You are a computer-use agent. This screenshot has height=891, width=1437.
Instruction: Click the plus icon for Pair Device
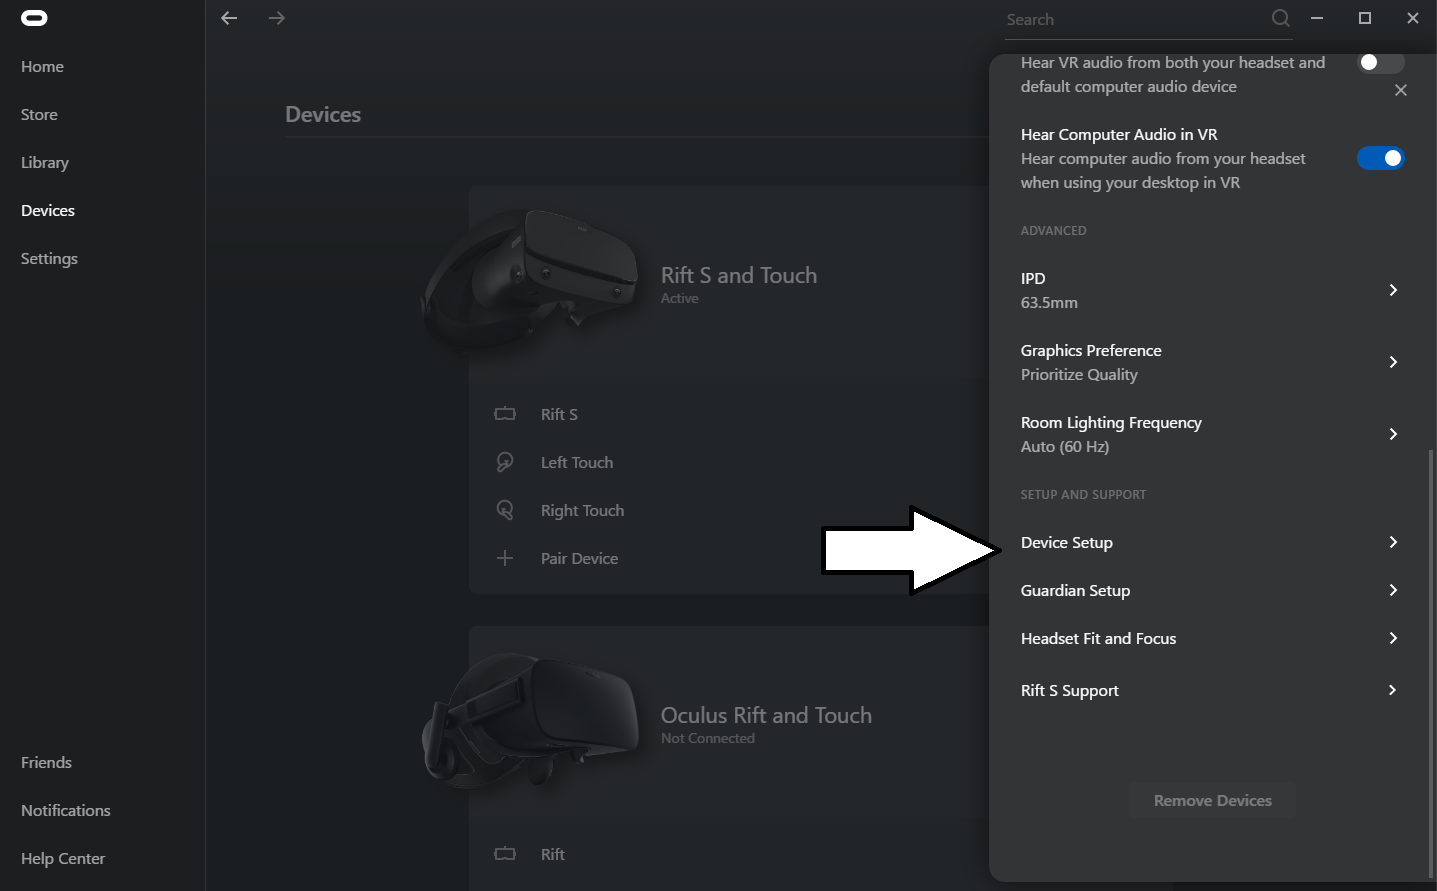click(505, 558)
